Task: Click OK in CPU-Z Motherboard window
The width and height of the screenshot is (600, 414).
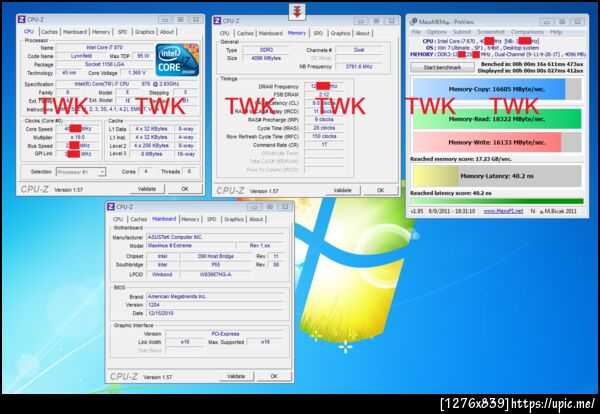Action: point(274,377)
